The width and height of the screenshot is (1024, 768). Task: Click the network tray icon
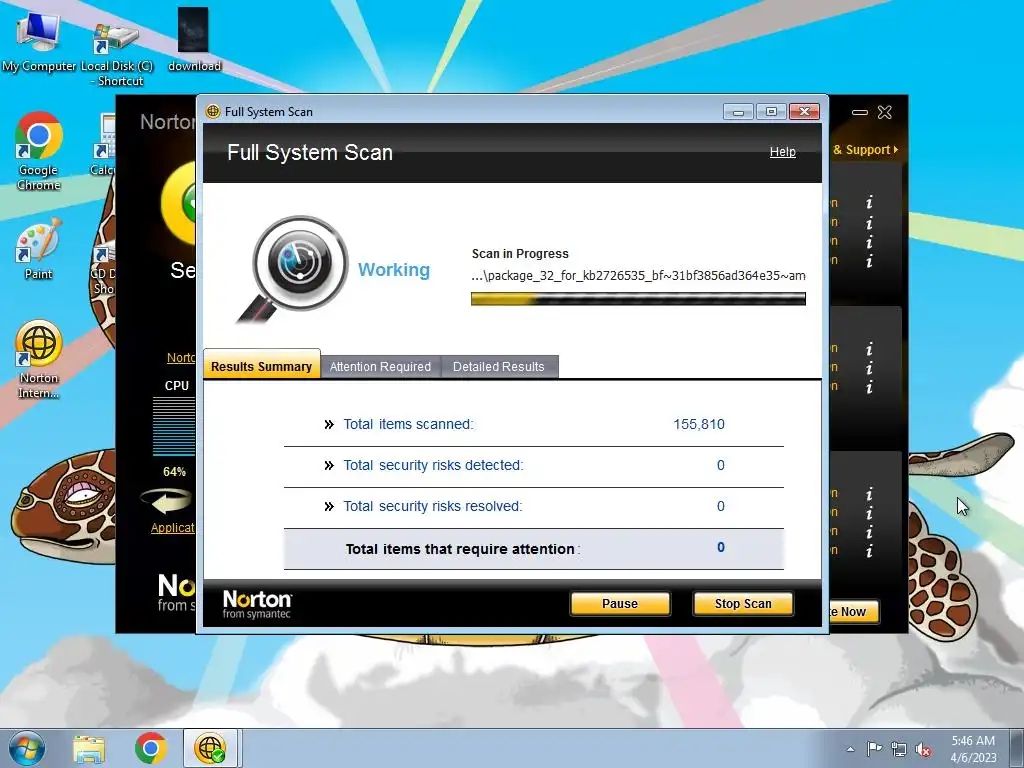tap(899, 749)
